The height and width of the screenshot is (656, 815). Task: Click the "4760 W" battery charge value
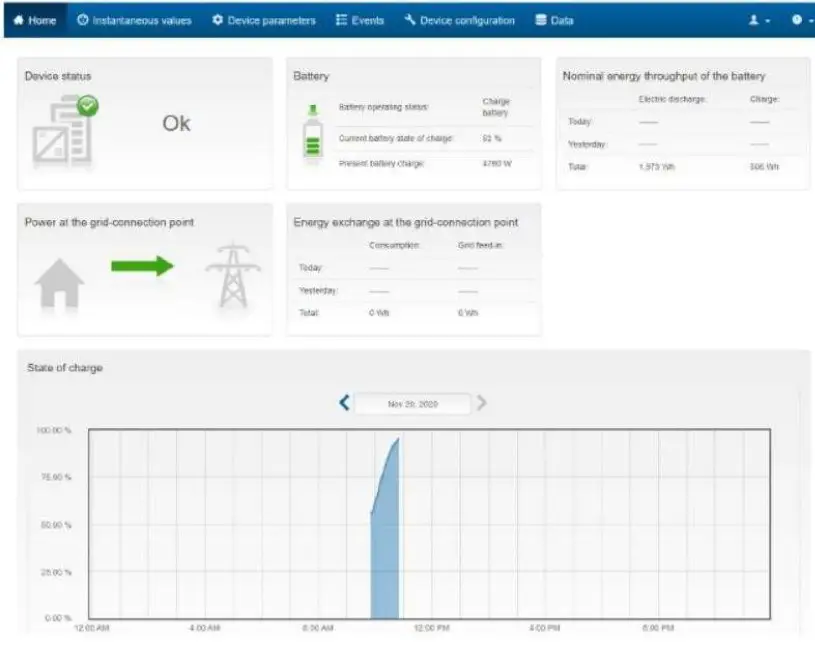pyautogui.click(x=497, y=163)
